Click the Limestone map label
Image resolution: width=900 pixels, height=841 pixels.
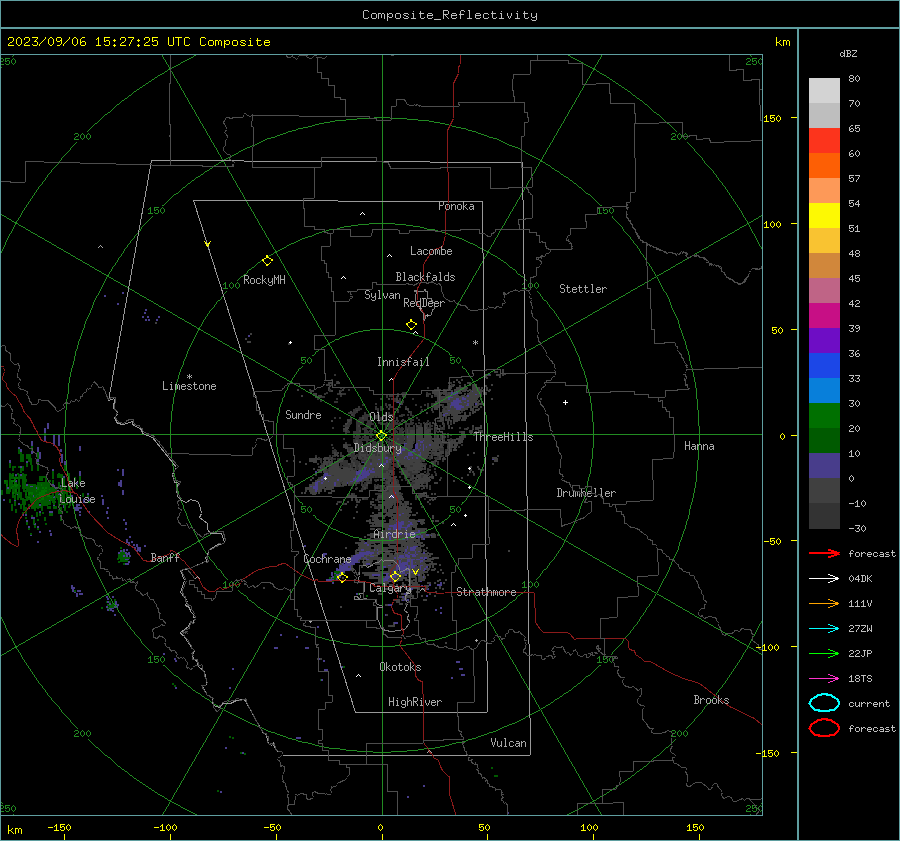(189, 386)
